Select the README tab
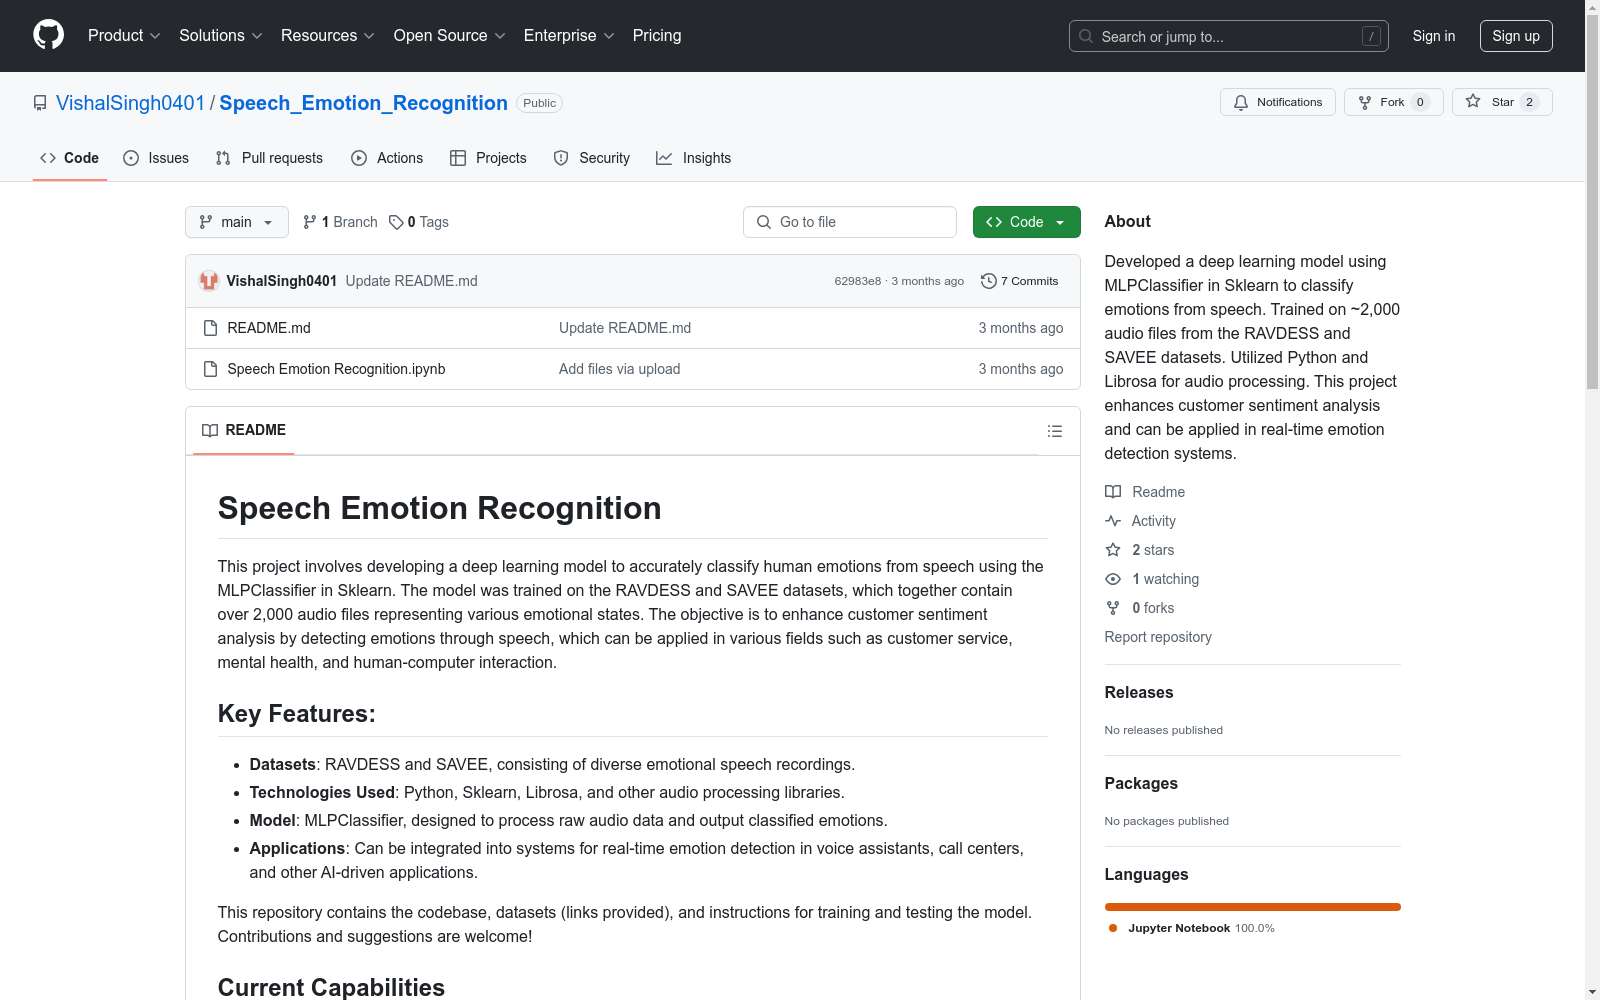This screenshot has height=1000, width=1600. (x=244, y=430)
